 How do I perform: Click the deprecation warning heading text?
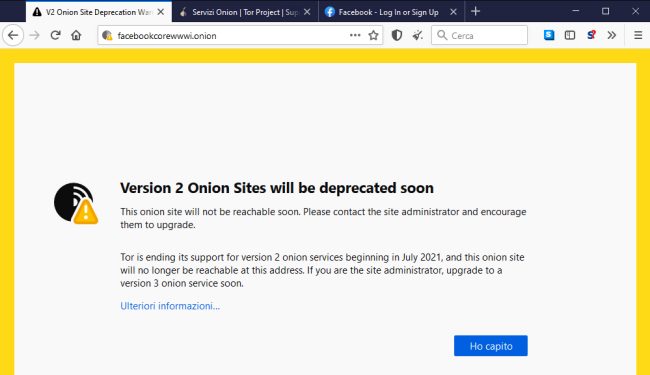pyautogui.click(x=277, y=188)
